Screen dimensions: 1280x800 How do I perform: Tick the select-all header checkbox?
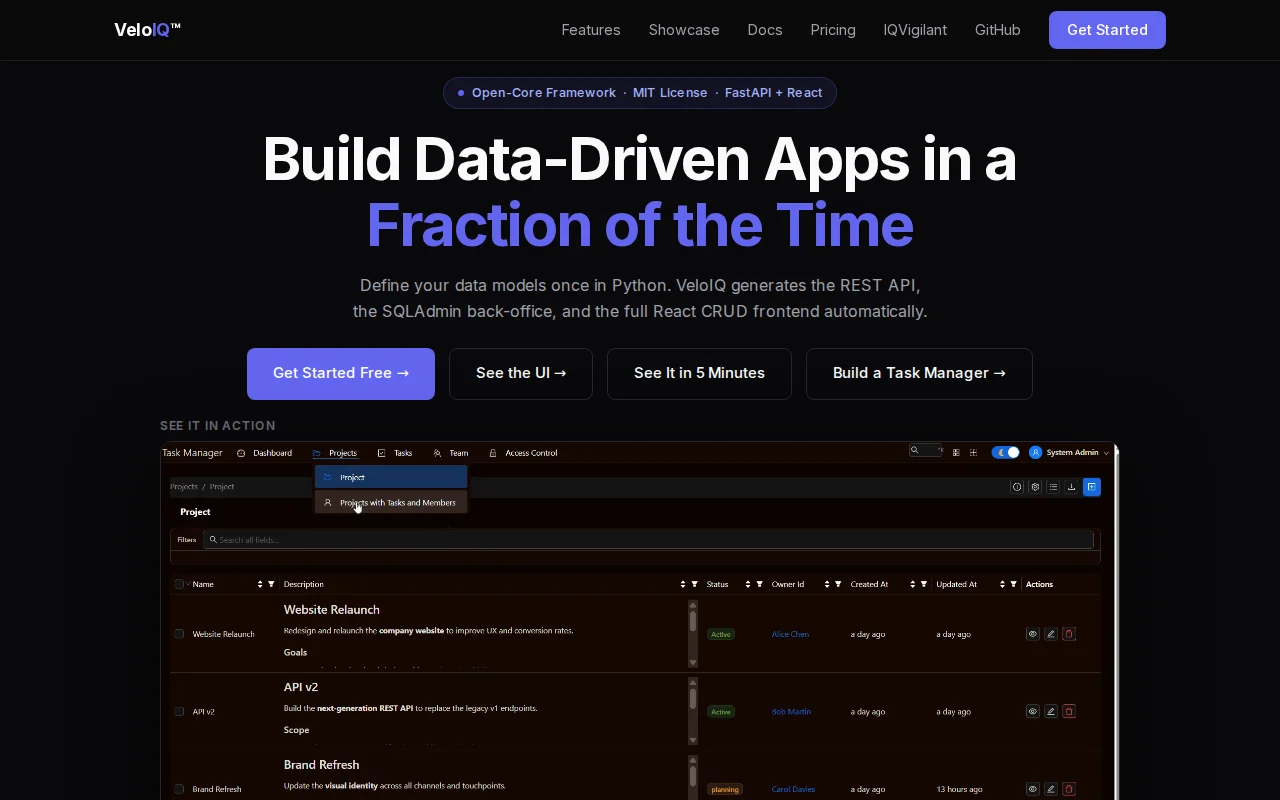coord(179,584)
